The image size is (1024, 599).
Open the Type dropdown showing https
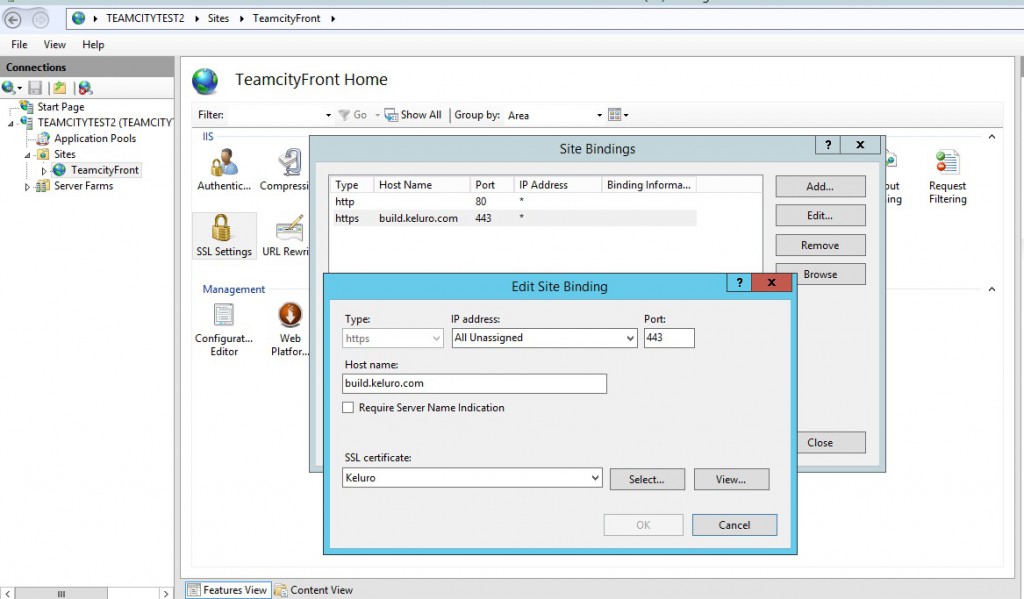point(393,338)
